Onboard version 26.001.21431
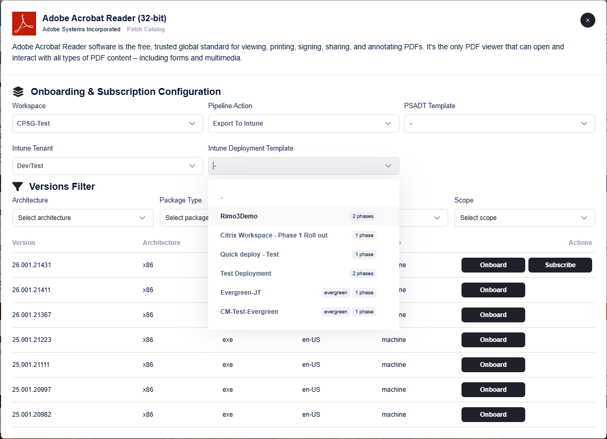The width and height of the screenshot is (607, 439). (493, 265)
